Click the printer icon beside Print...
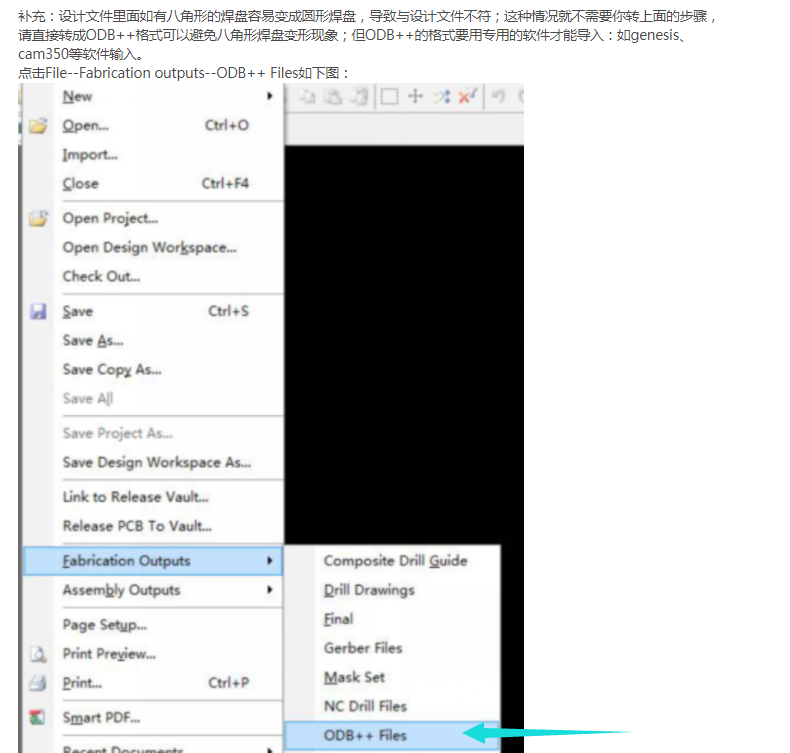 point(38,683)
